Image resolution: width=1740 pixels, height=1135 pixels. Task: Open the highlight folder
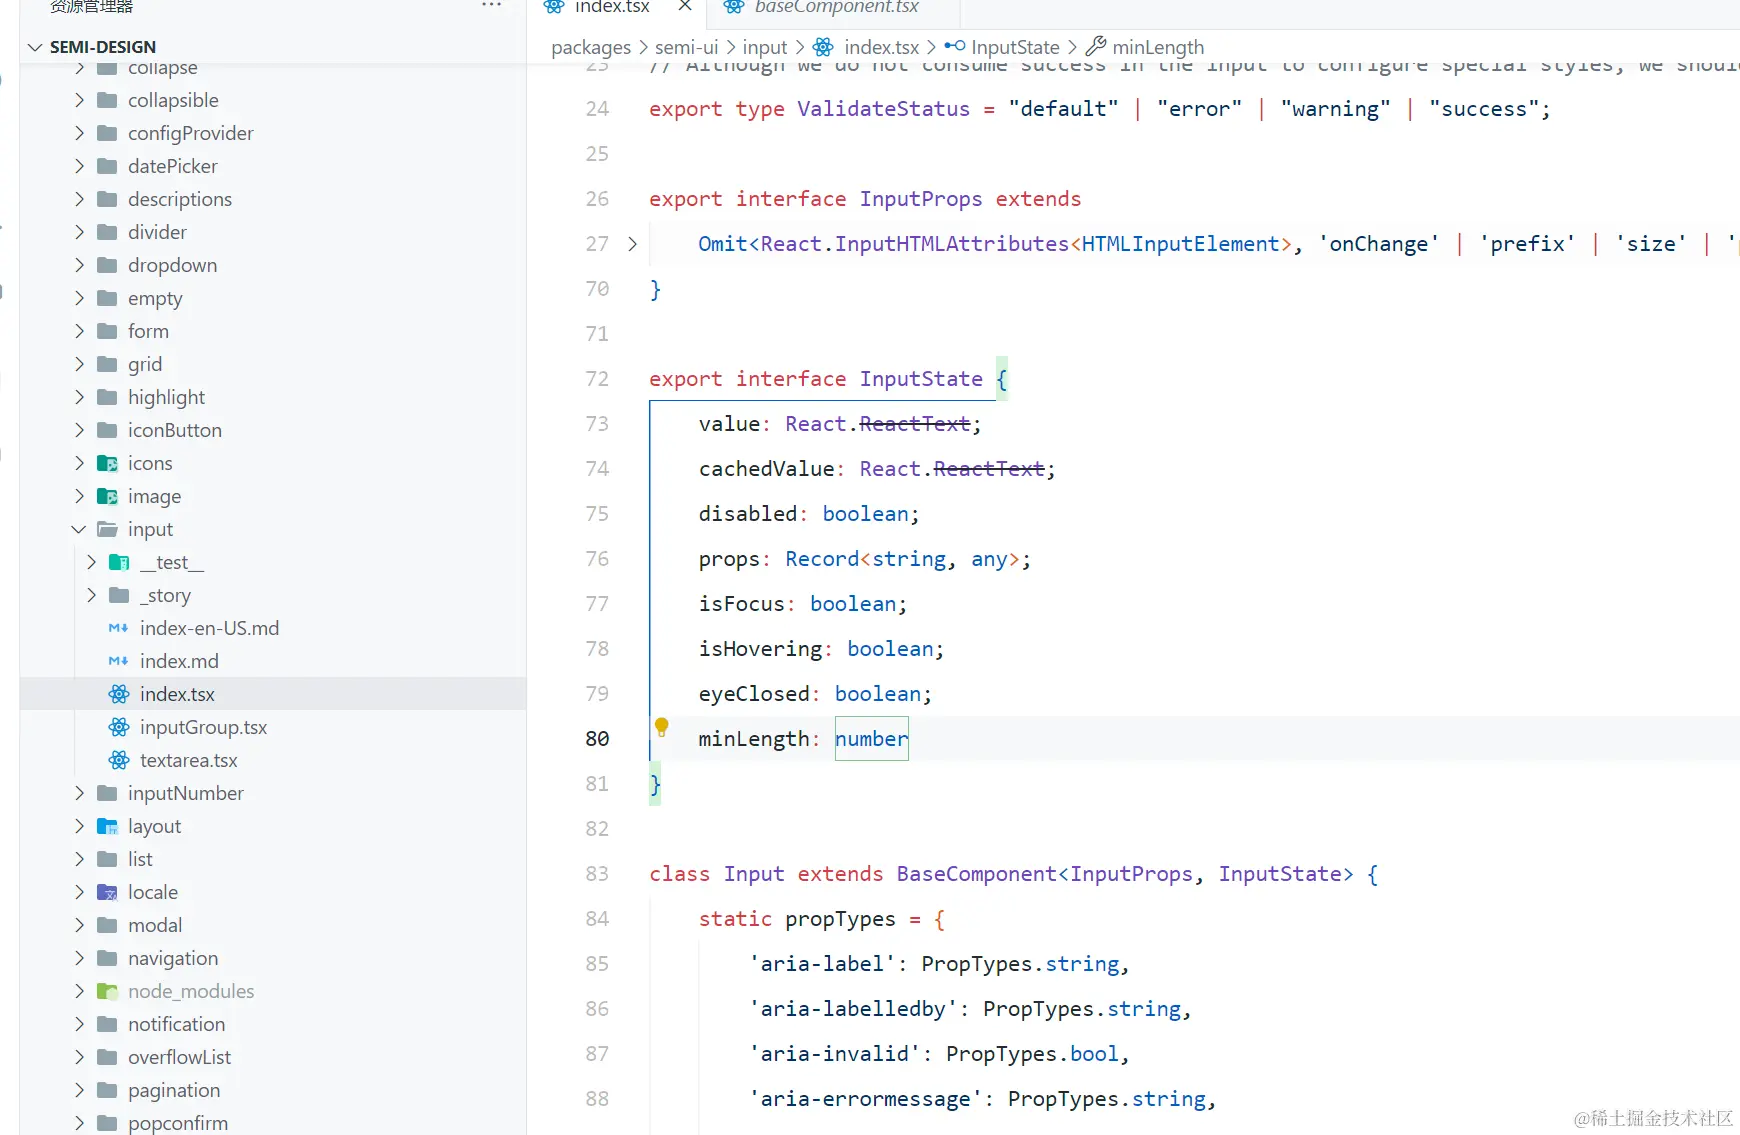coord(166,397)
